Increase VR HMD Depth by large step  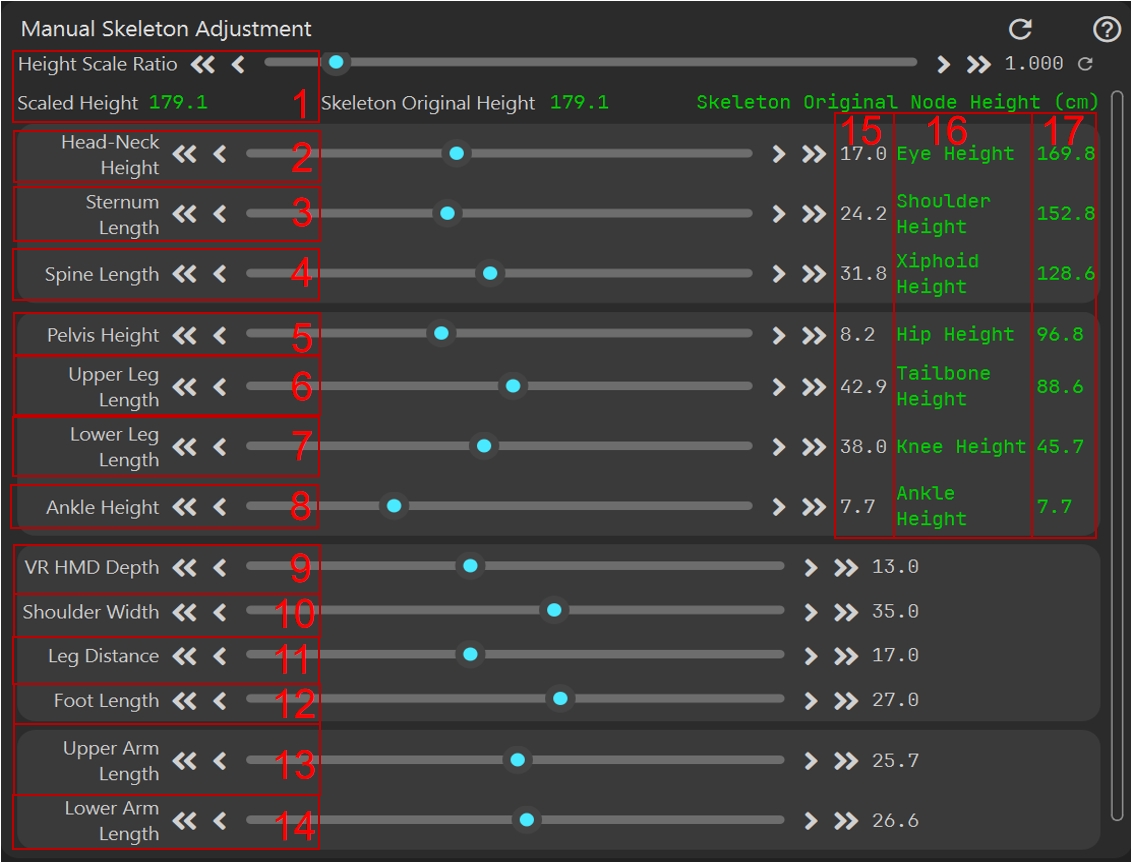pos(846,568)
